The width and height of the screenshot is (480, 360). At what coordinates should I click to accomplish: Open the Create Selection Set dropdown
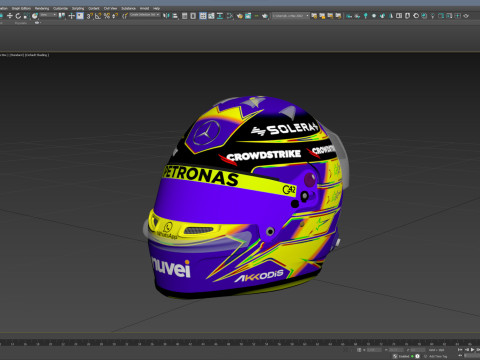coord(145,15)
